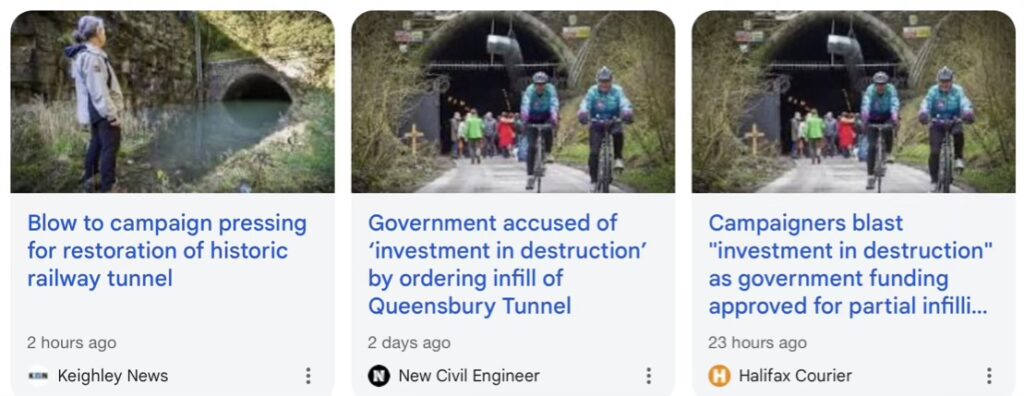1024x396 pixels.
Task: Click the '2 days ago' timestamp
Action: coord(409,343)
